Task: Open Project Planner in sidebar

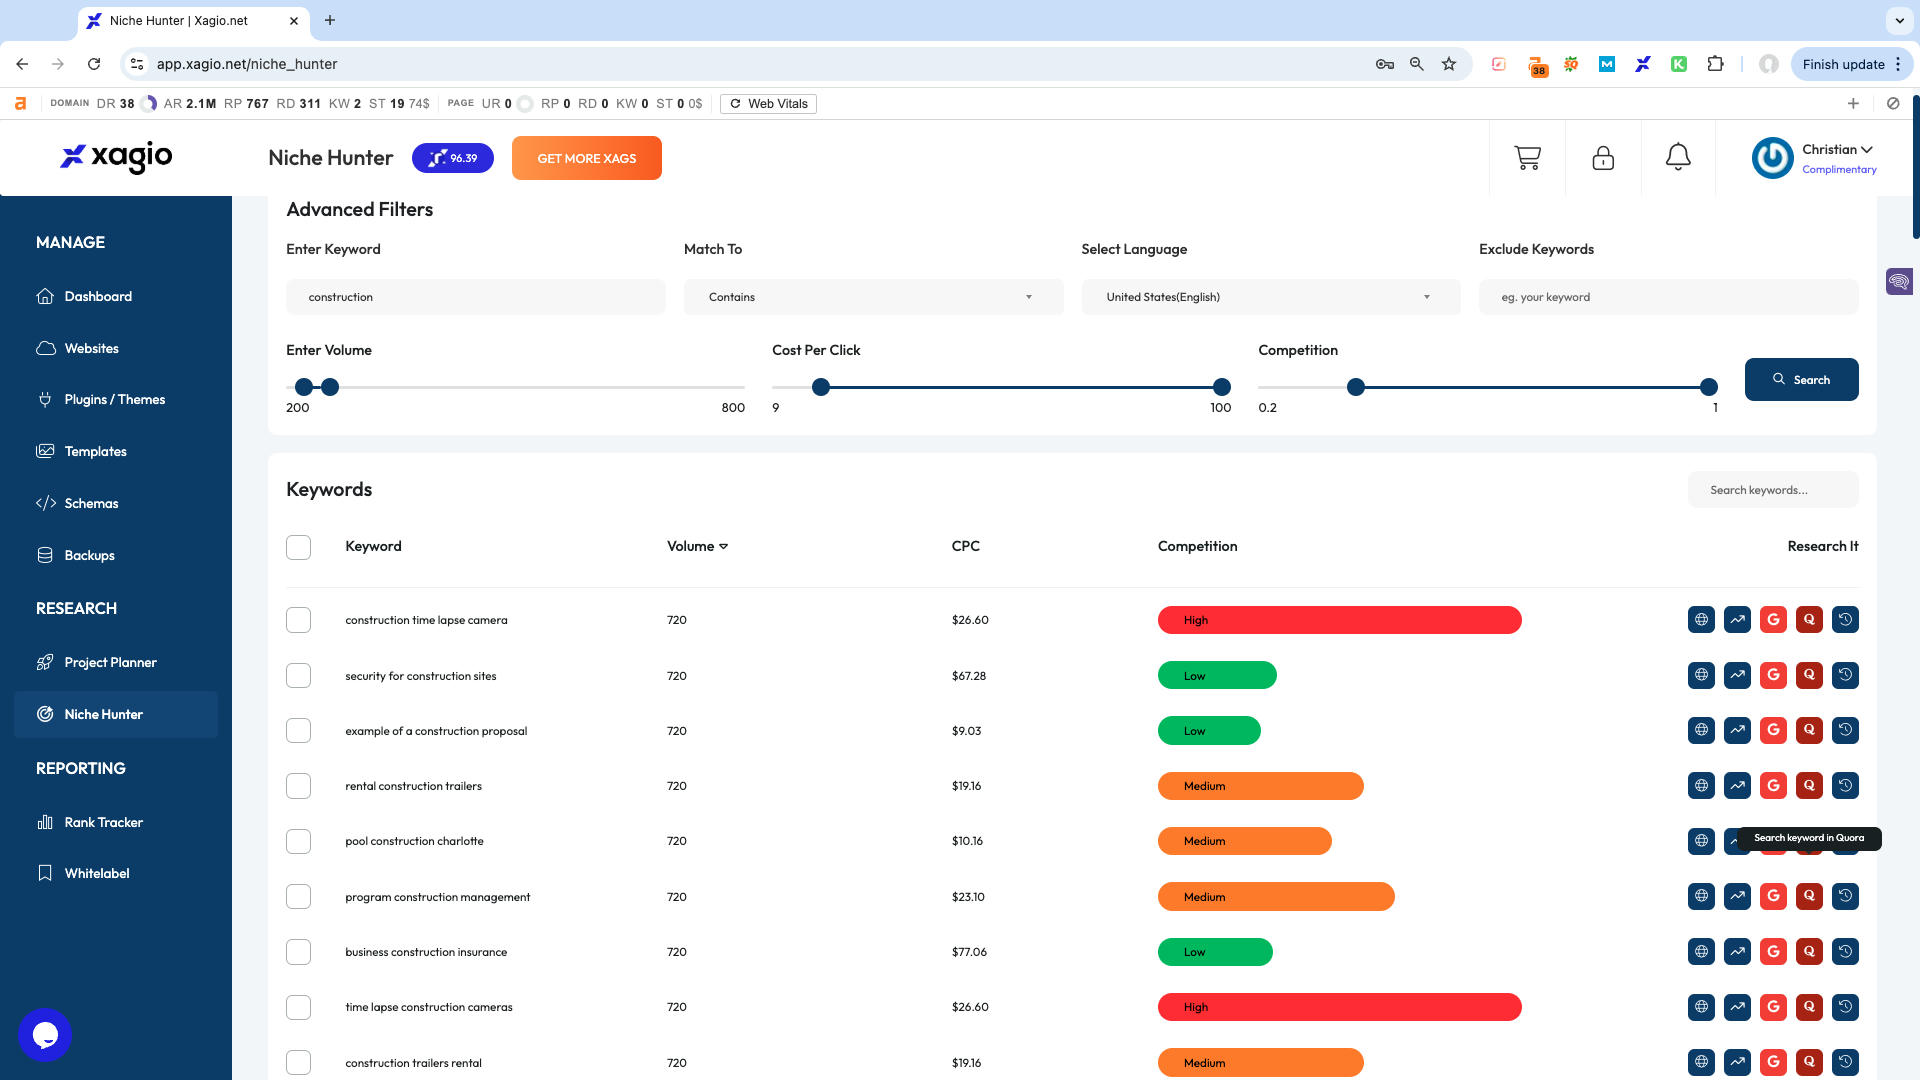Action: point(110,662)
